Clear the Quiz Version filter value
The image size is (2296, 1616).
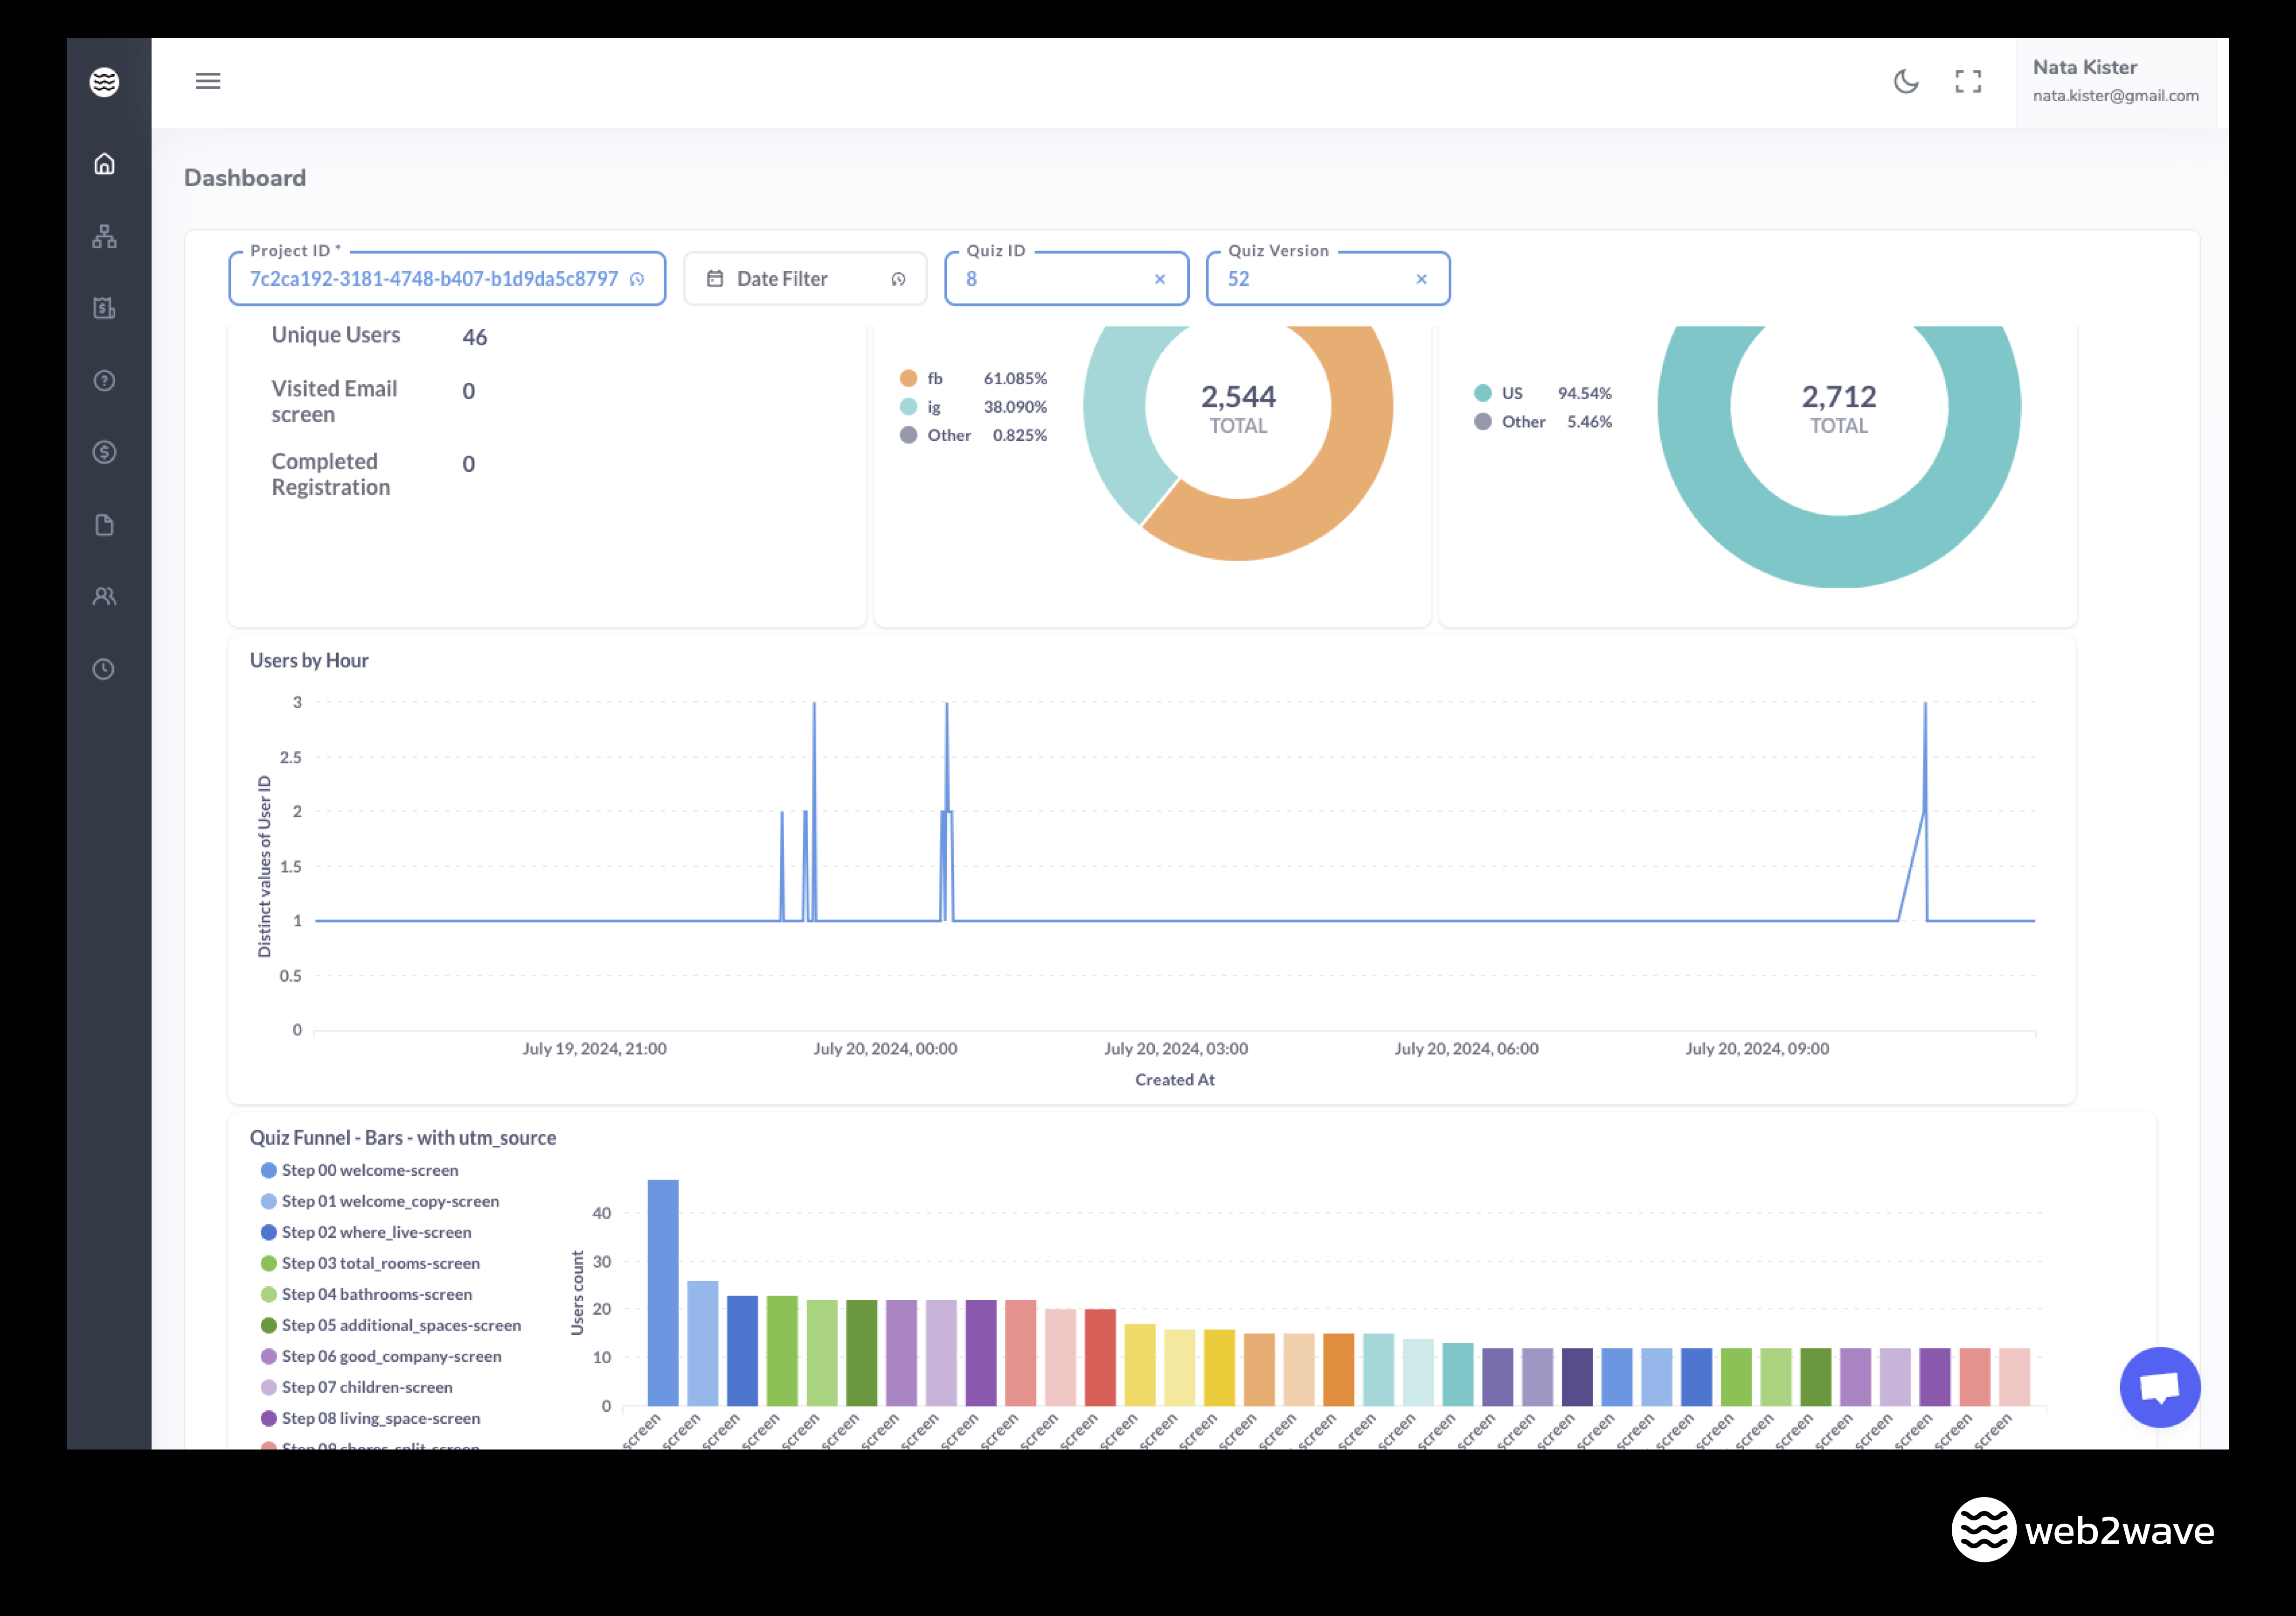[x=1421, y=279]
